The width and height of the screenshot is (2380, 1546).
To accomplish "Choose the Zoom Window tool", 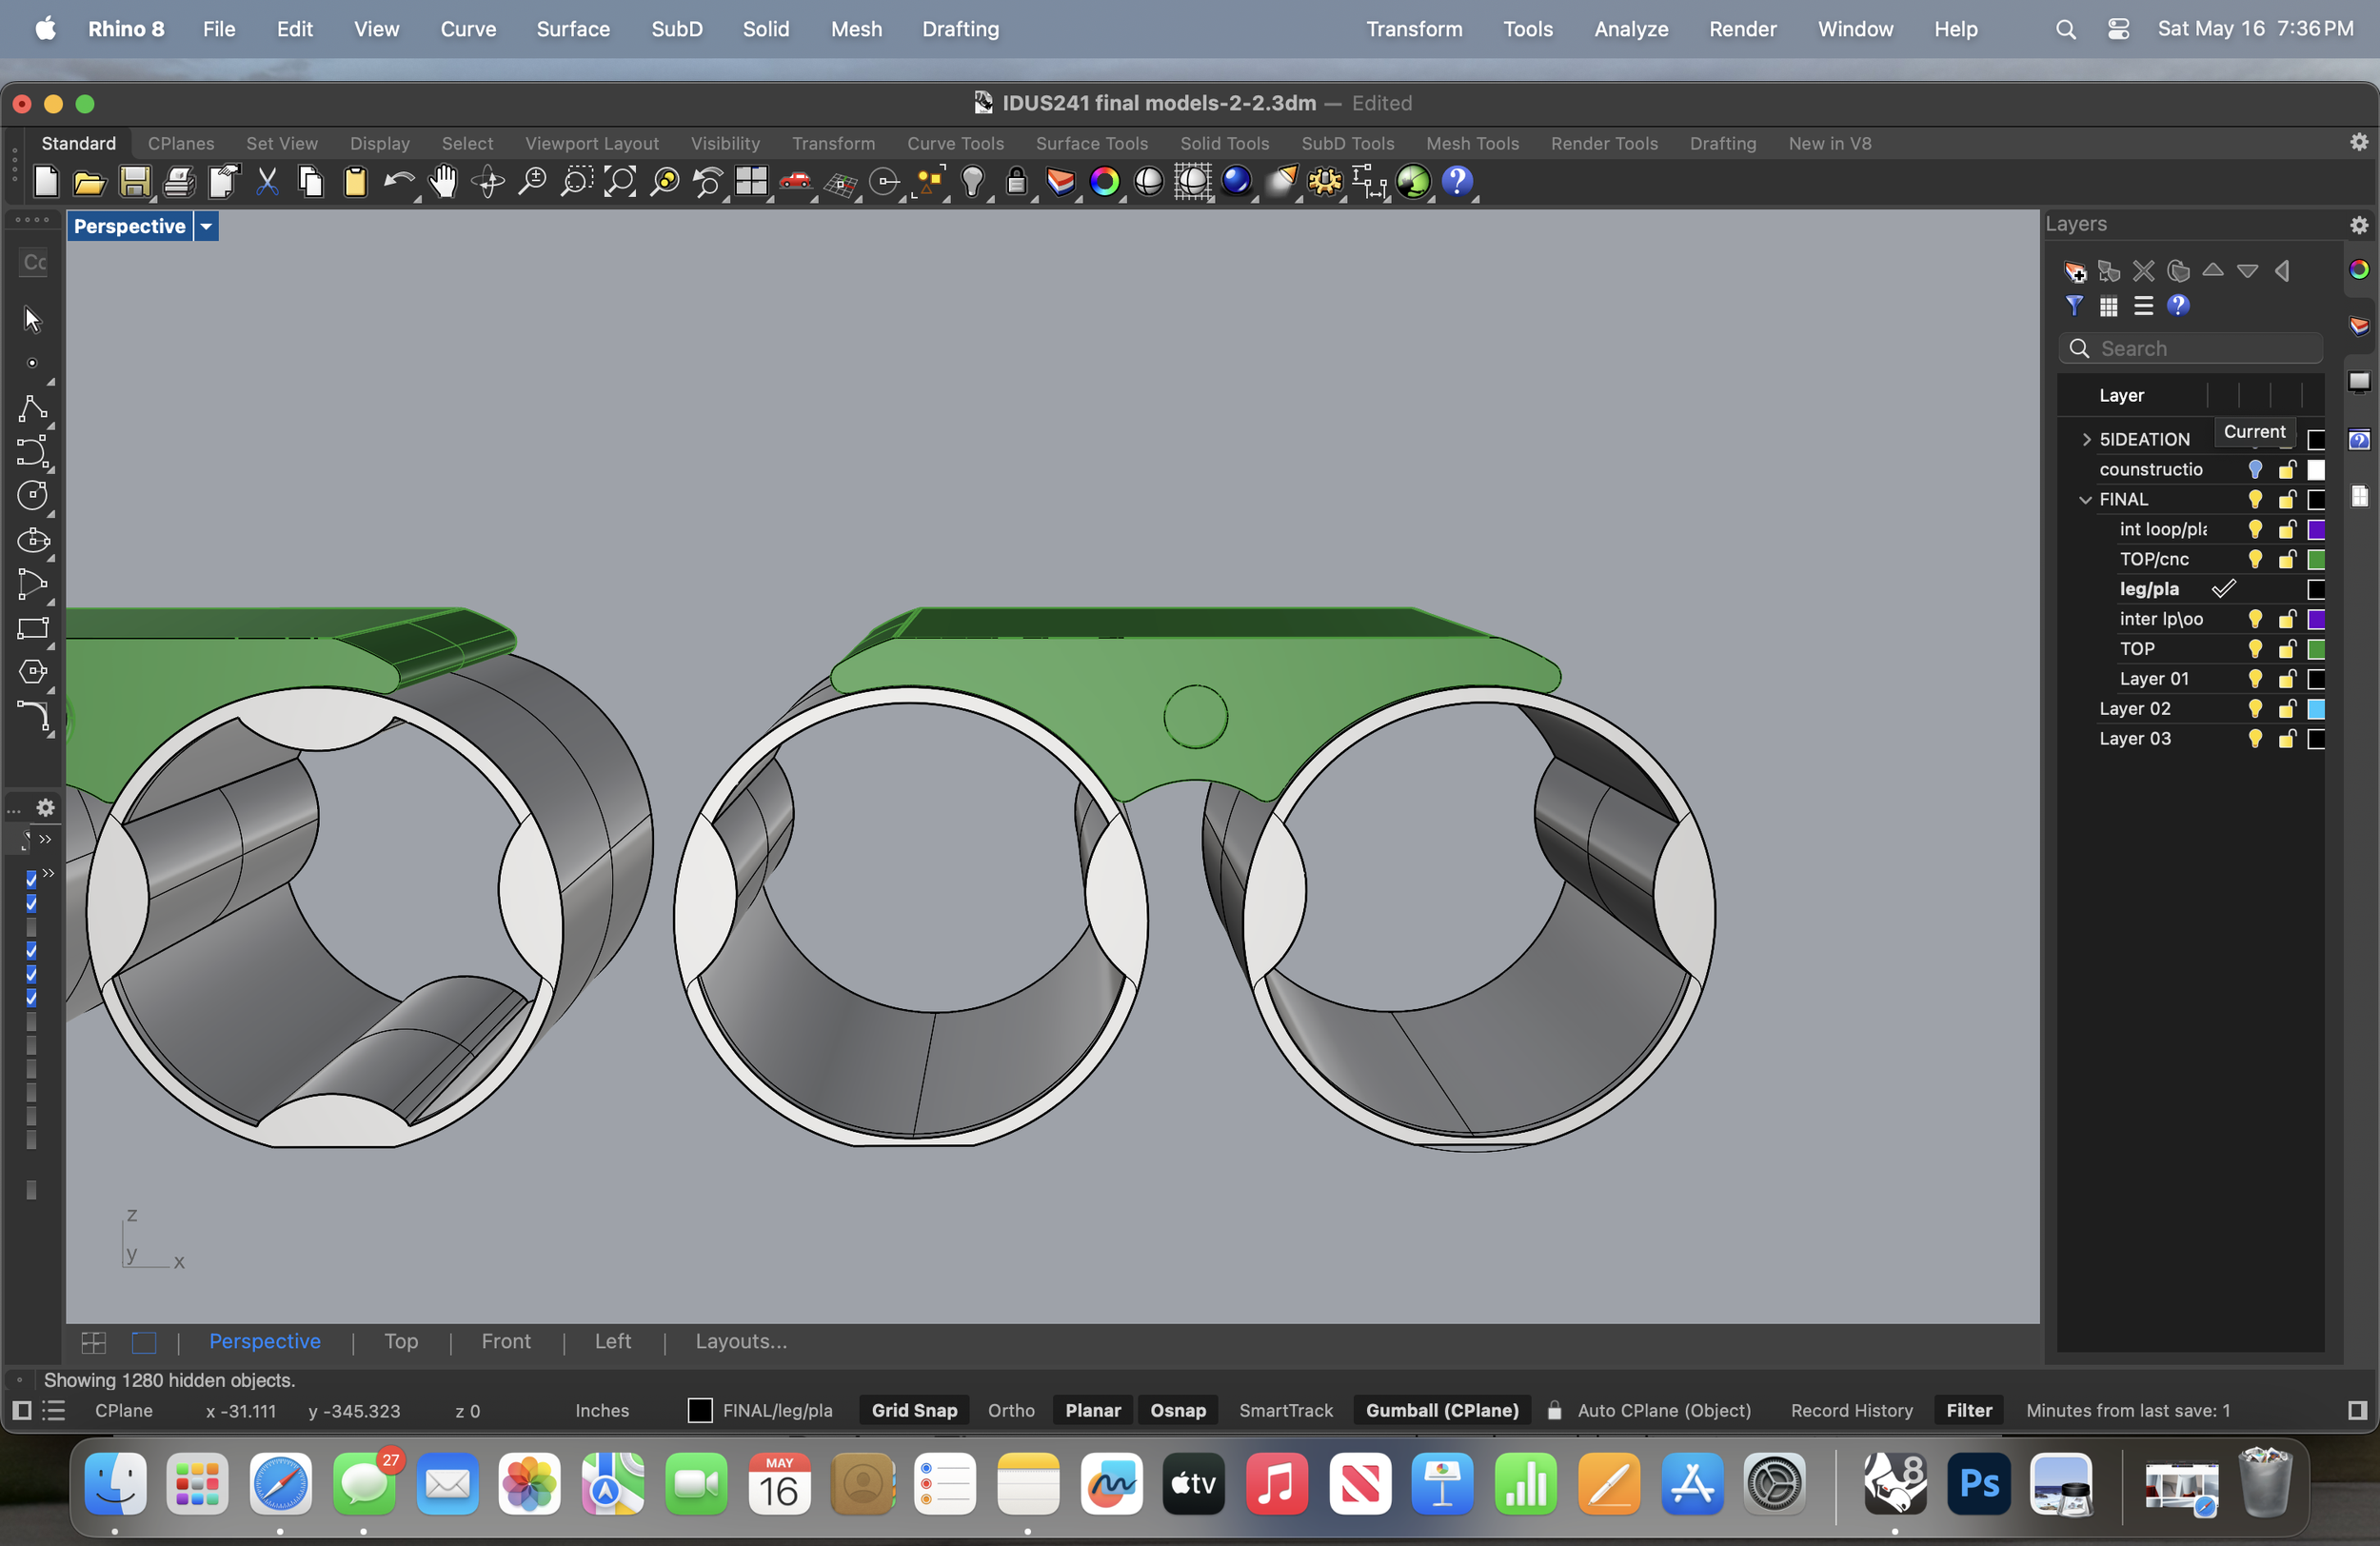I will (576, 182).
